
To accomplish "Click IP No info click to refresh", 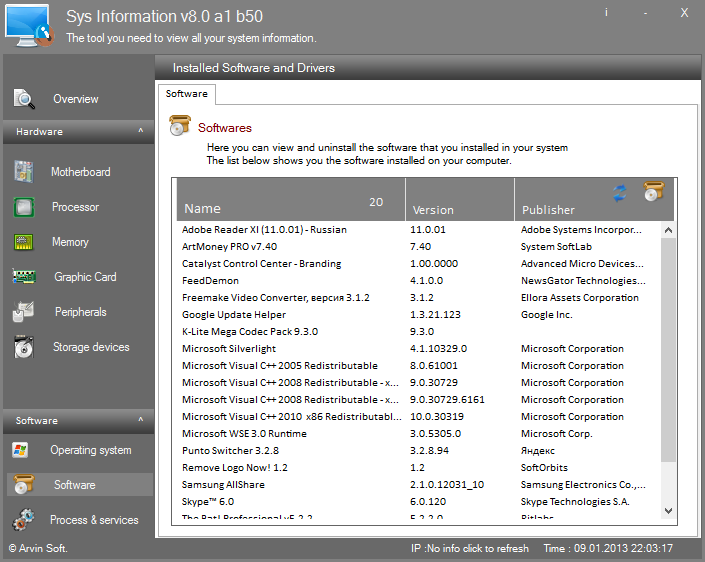I will click(x=470, y=549).
